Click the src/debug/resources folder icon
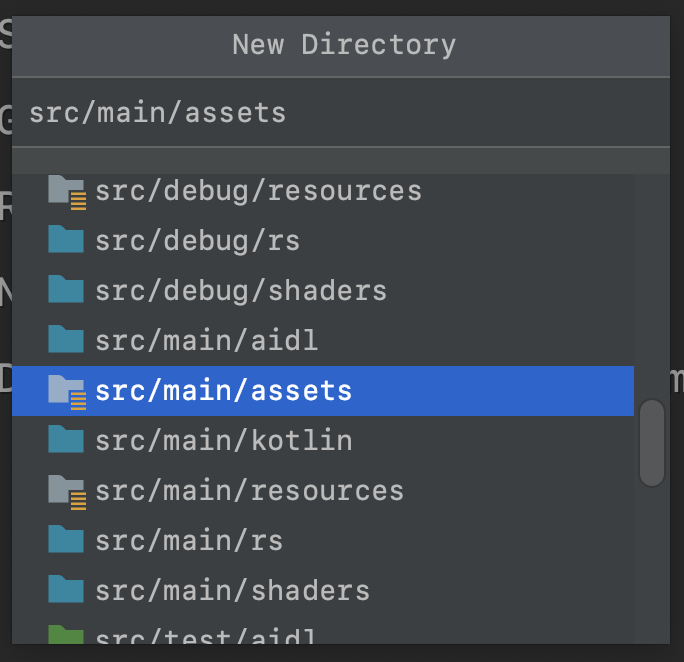This screenshot has height=662, width=684. pos(67,192)
